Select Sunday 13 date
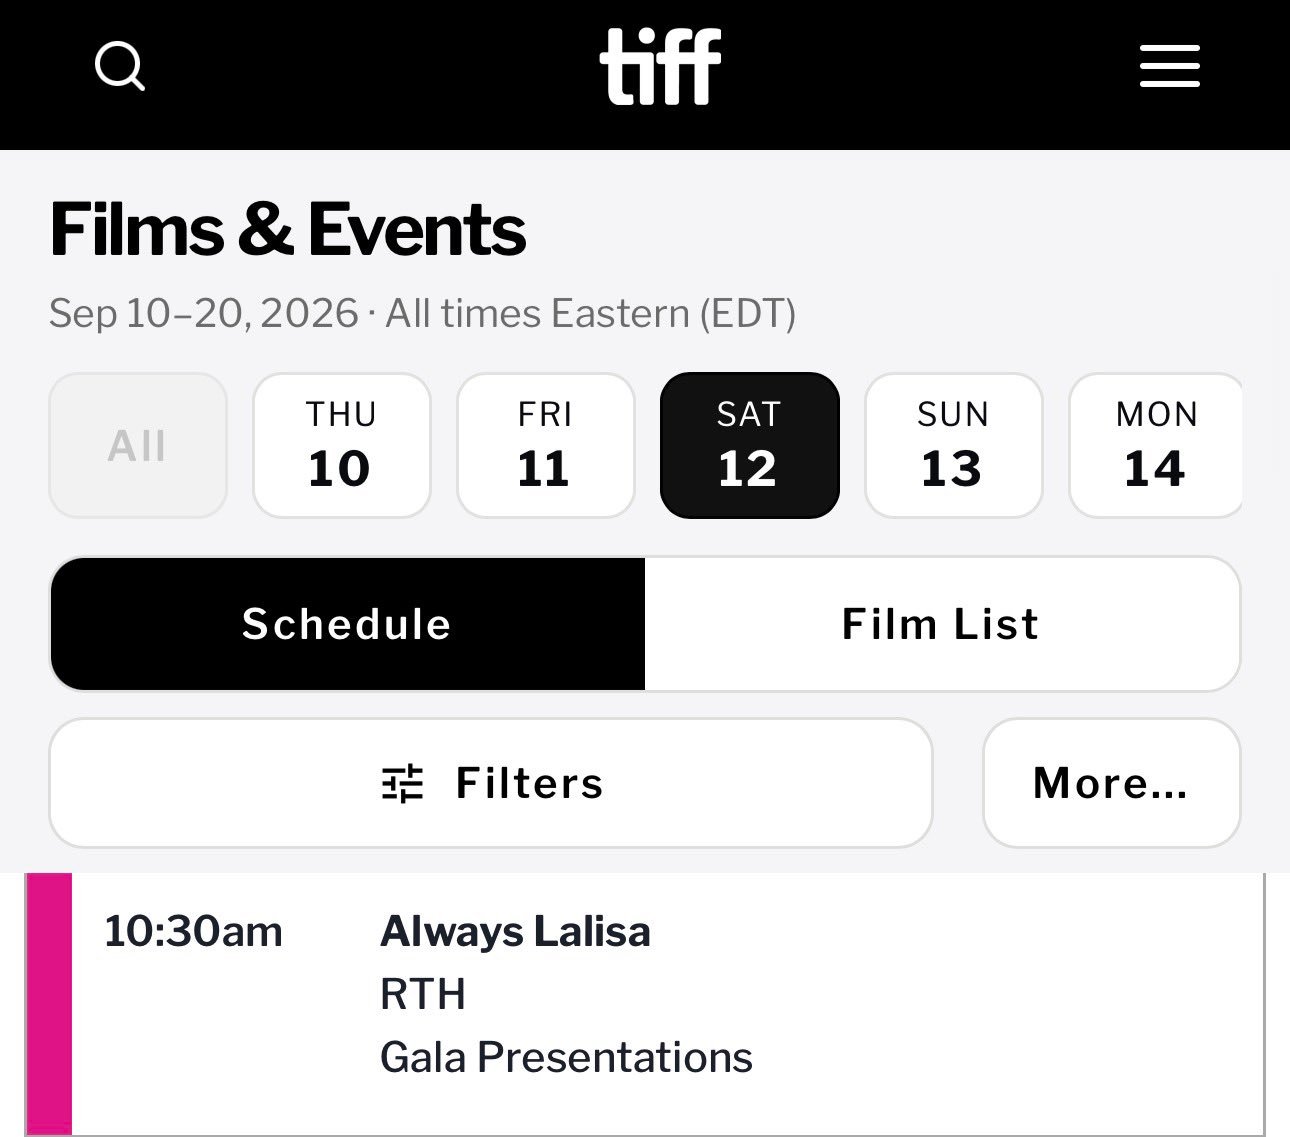 click(954, 445)
